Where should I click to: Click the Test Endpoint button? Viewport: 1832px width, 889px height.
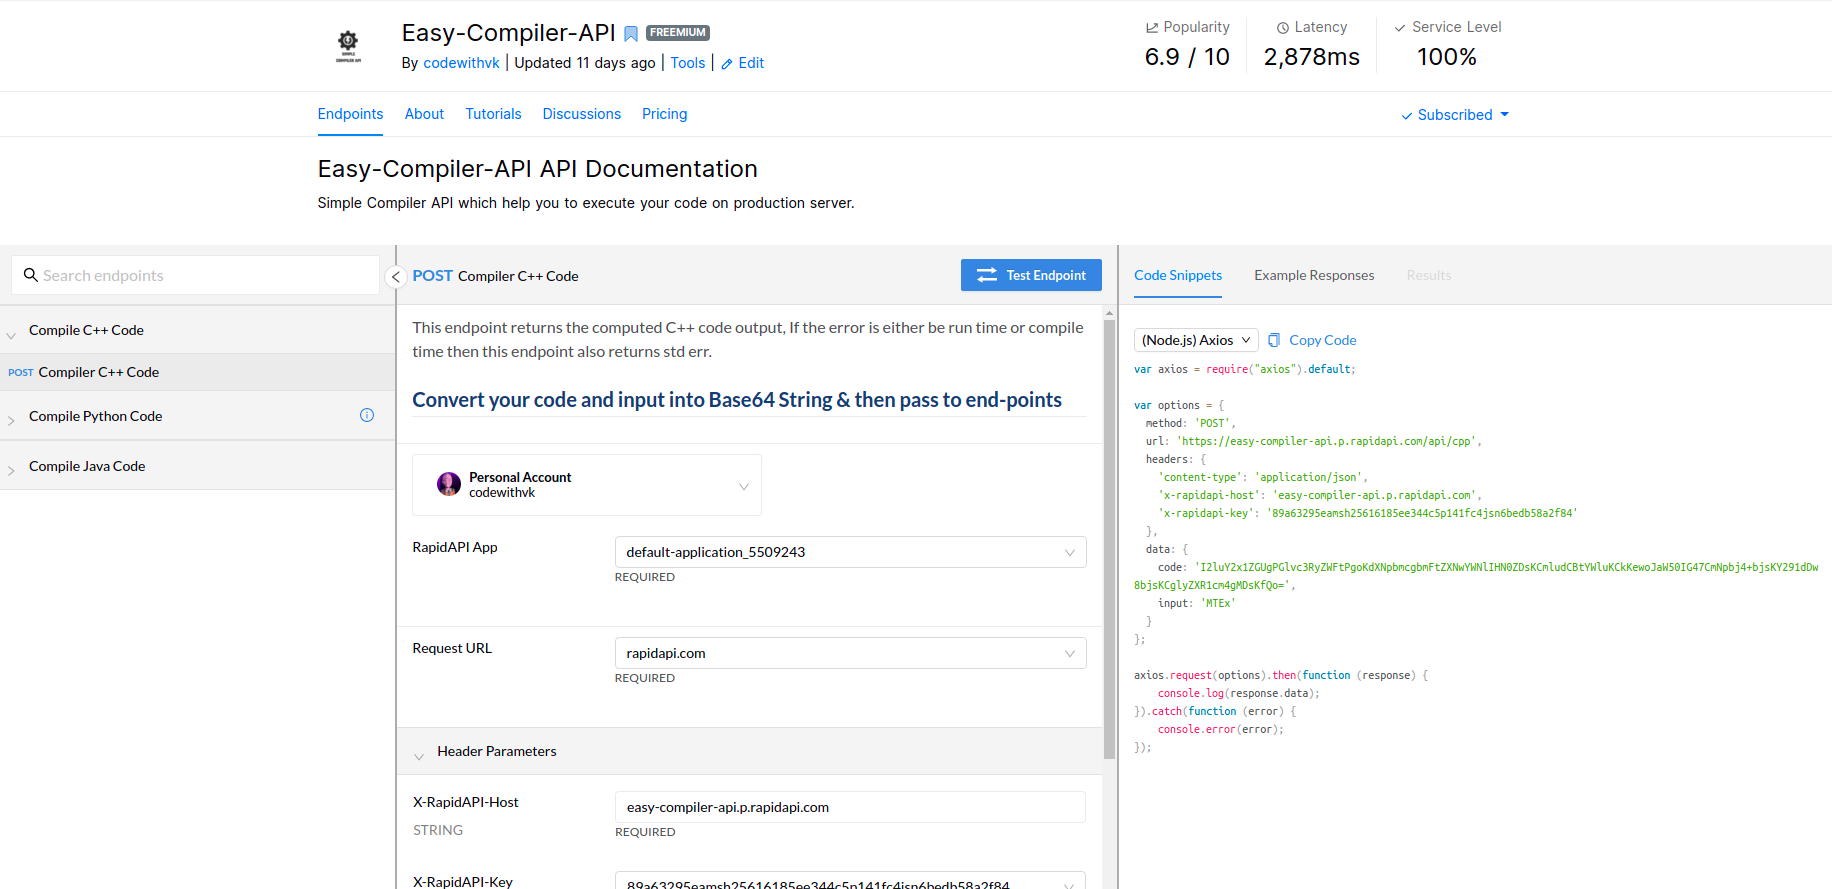(1031, 275)
